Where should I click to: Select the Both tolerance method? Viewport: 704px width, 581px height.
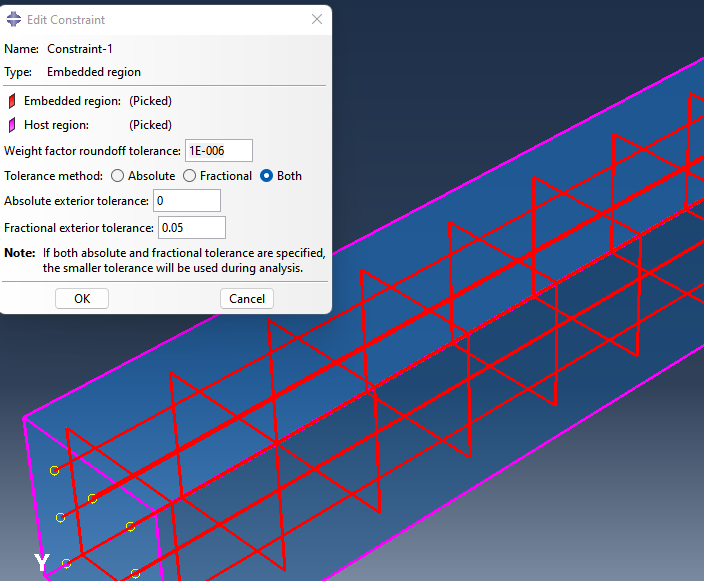tap(266, 176)
